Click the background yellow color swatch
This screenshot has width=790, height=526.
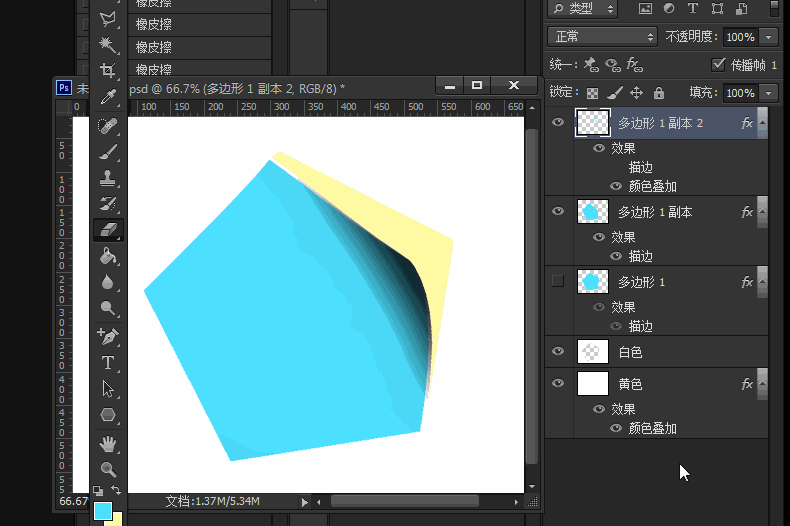(x=117, y=520)
